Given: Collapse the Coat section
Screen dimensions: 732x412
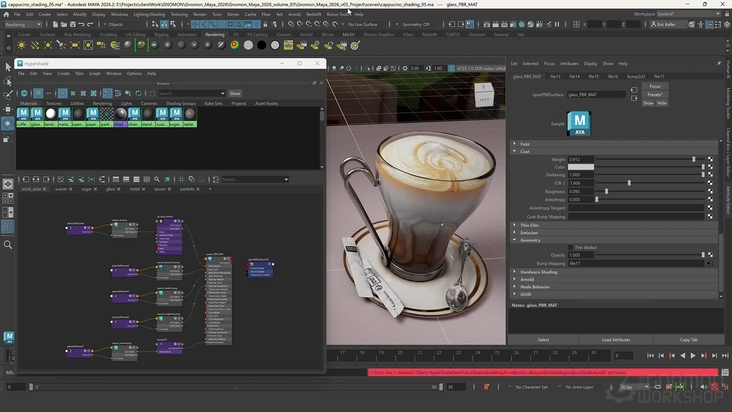Looking at the screenshot, I should click(514, 151).
